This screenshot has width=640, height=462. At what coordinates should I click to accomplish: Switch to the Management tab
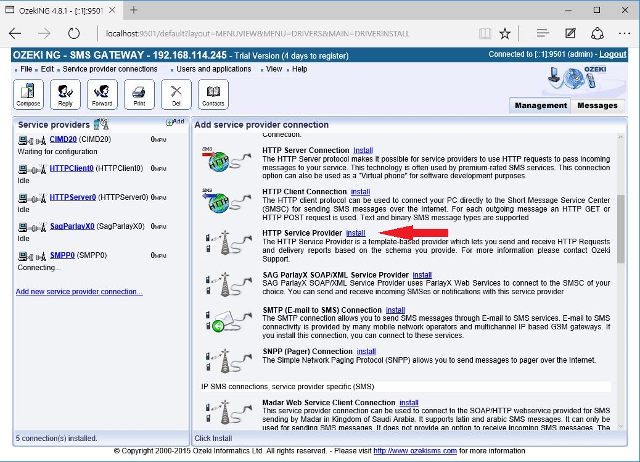540,106
